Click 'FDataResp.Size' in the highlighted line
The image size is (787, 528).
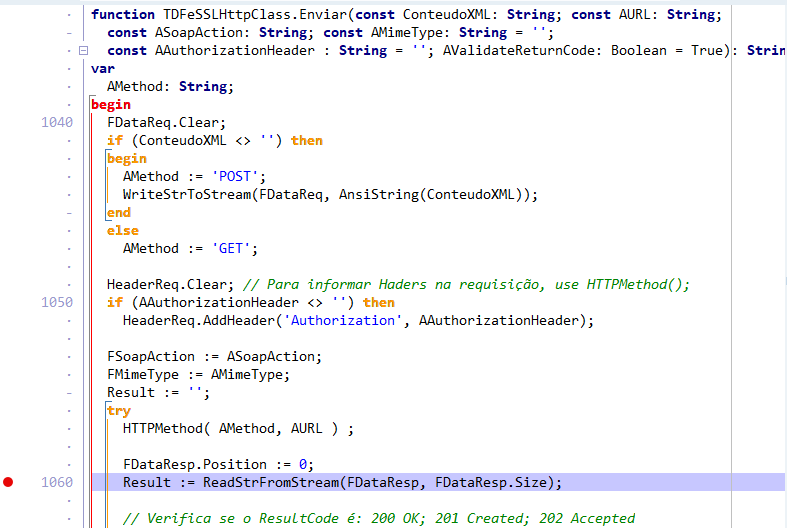(x=490, y=483)
